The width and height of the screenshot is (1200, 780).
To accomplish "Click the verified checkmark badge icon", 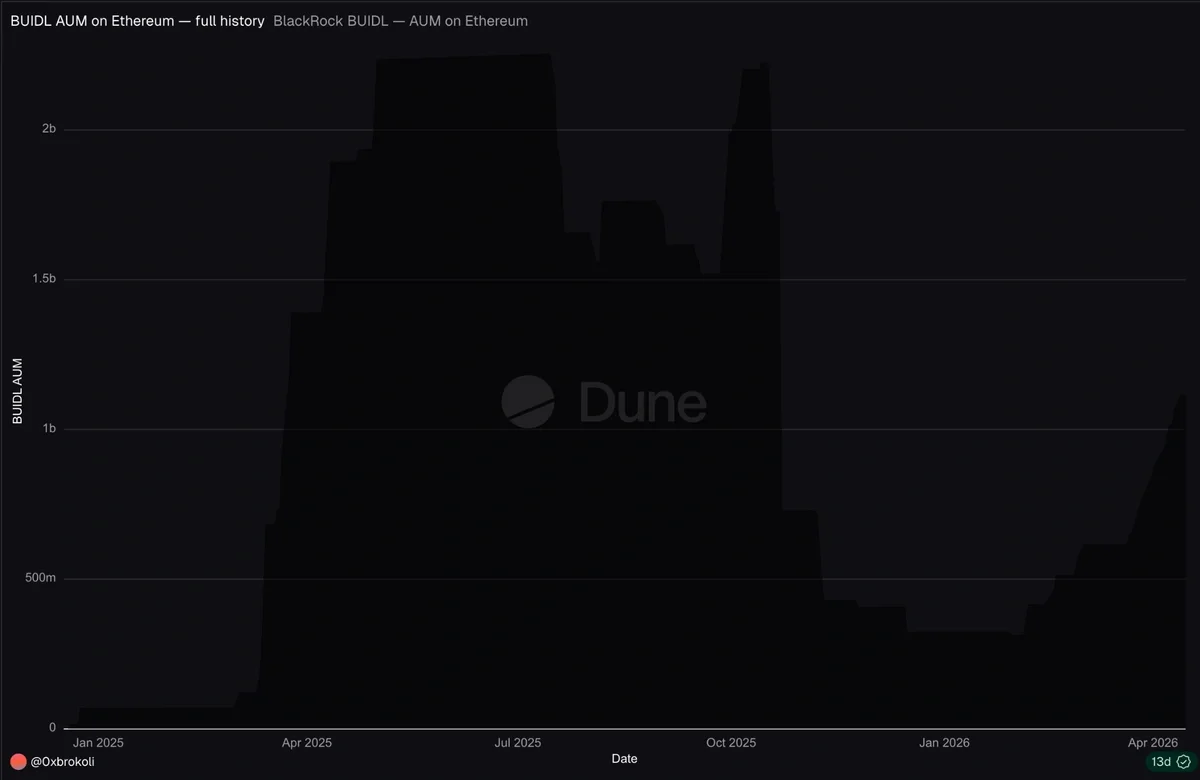I will pyautogui.click(x=1183, y=762).
